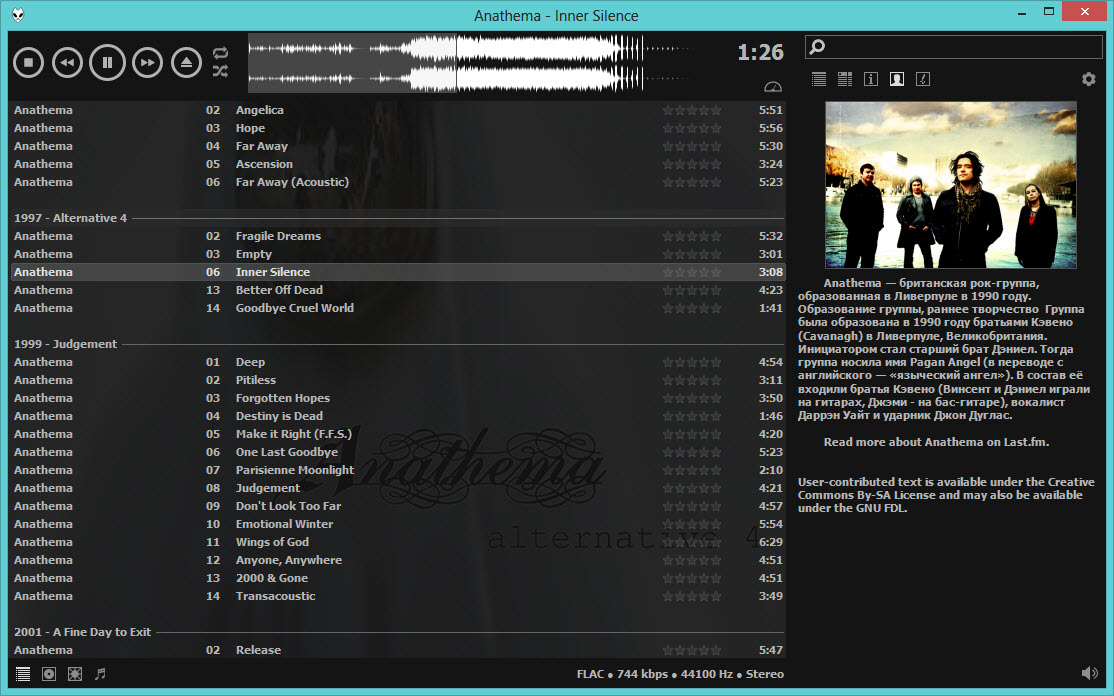Stop playback with the stop button

(29, 63)
